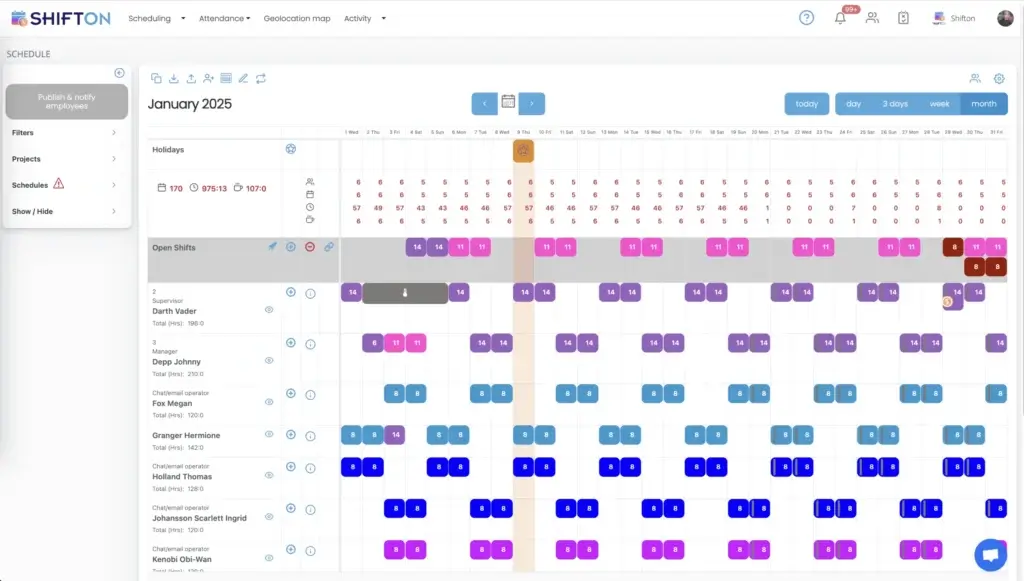The height and width of the screenshot is (581, 1024).
Task: Click the link icon in Open Shifts row
Action: [328, 246]
